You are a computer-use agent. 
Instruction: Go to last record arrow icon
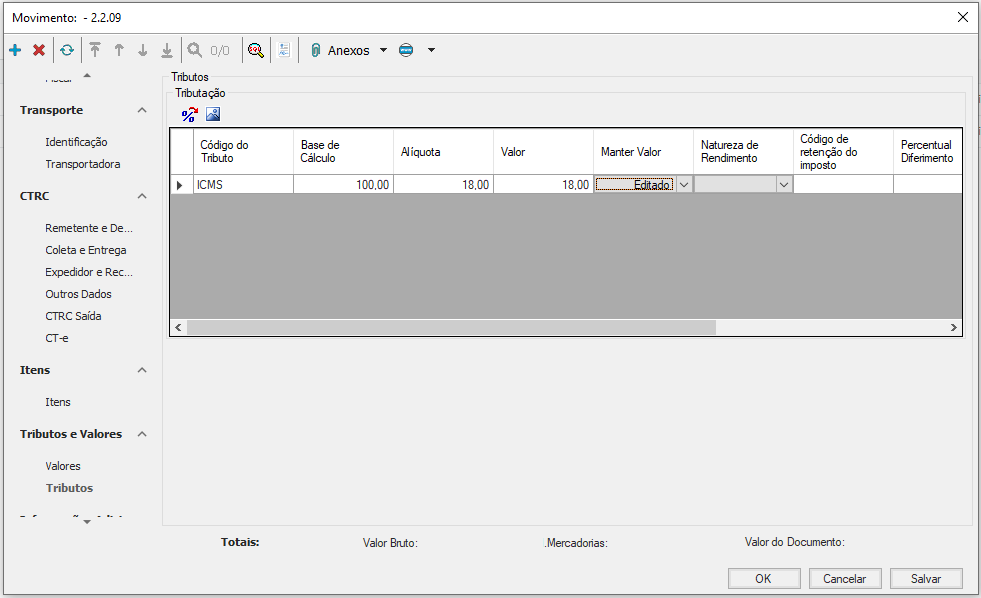tap(166, 50)
